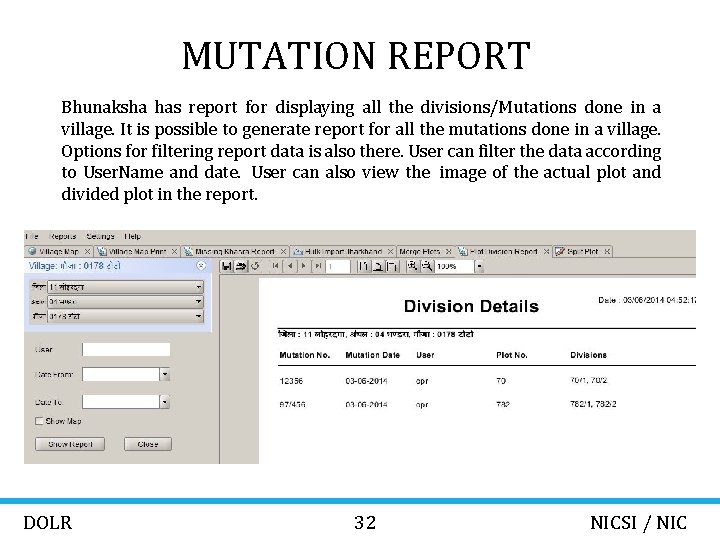Switch to the Bulk Import tab
Image resolution: width=720 pixels, height=540 pixels.
tap(343, 252)
